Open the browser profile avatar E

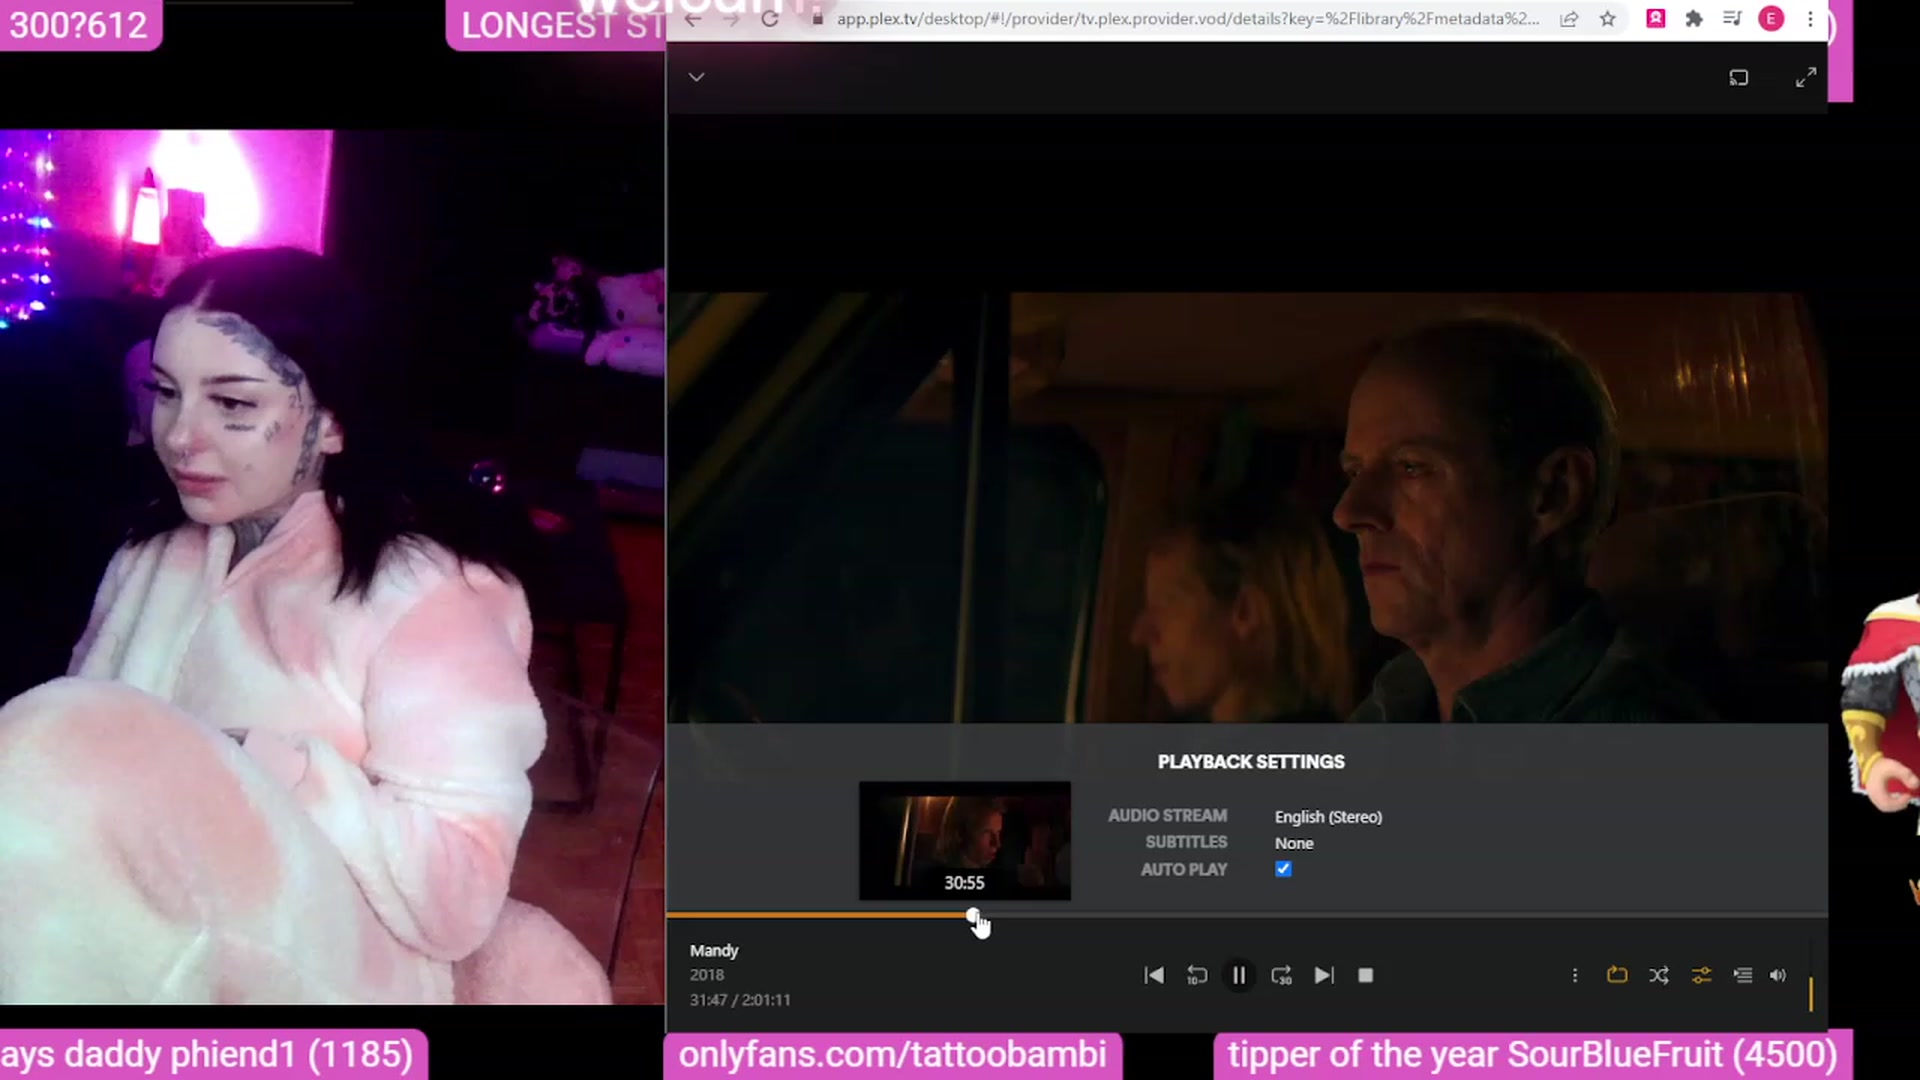[x=1771, y=18]
